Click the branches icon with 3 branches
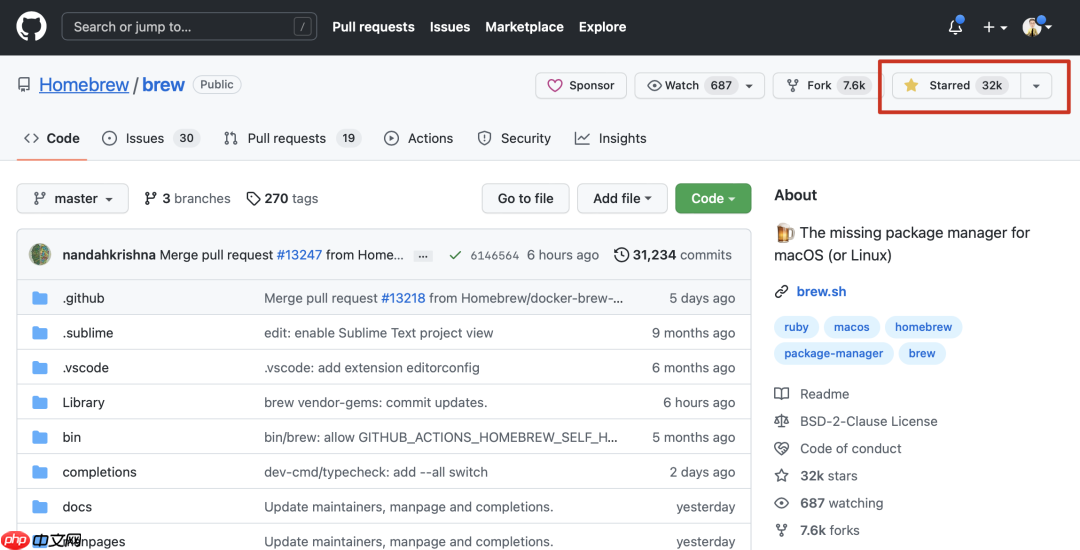The width and height of the screenshot is (1080, 550). pos(151,199)
